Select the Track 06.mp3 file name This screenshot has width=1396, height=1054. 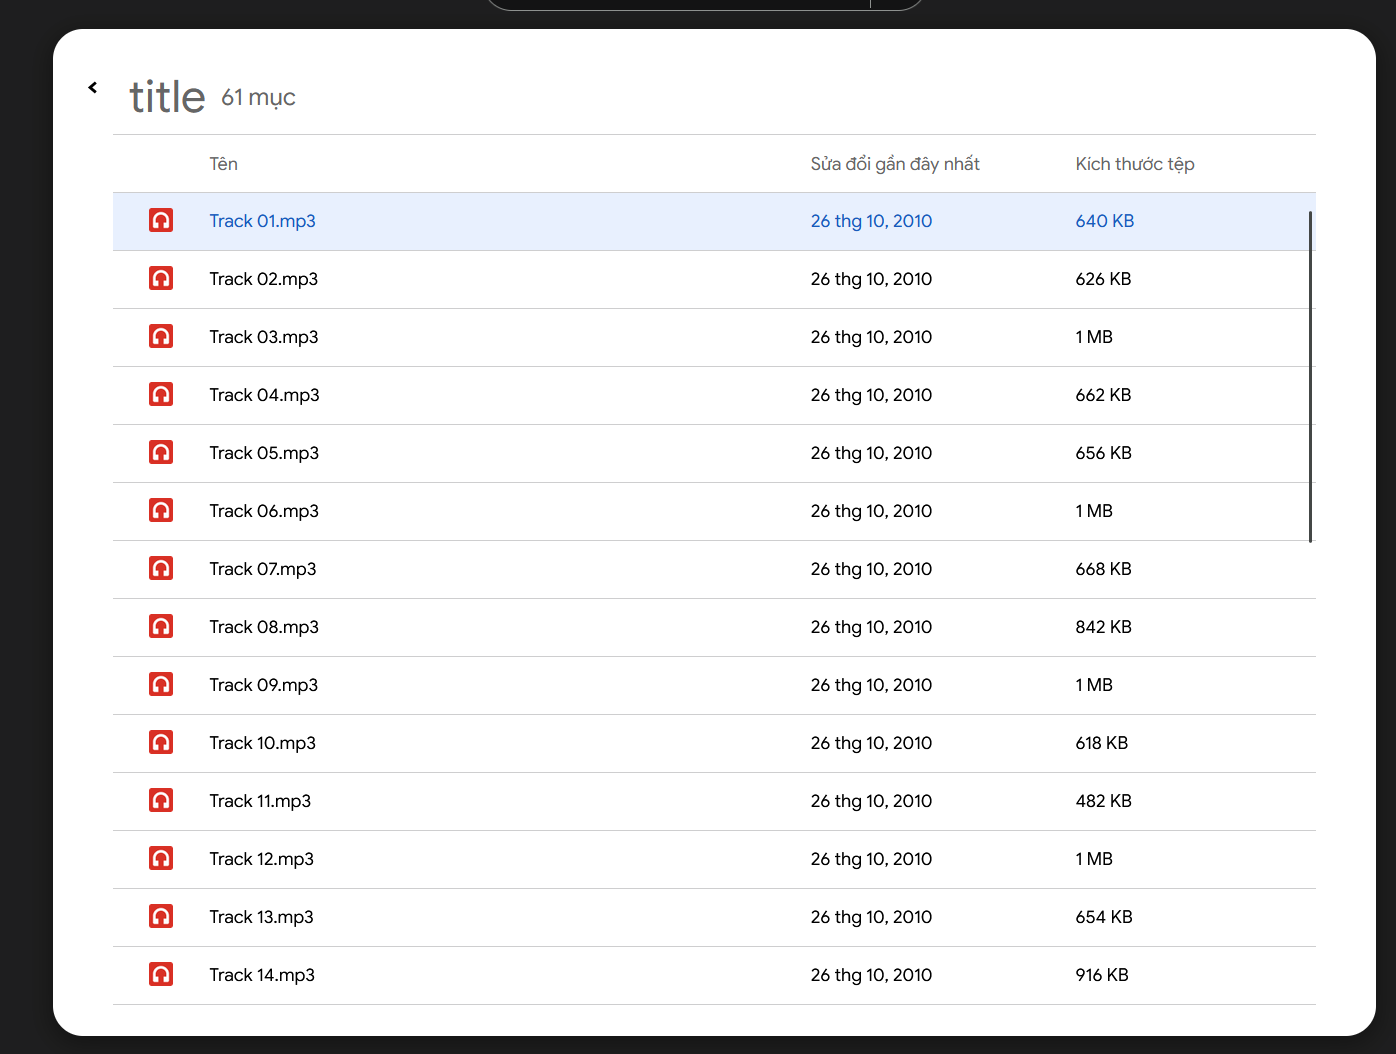tap(264, 511)
